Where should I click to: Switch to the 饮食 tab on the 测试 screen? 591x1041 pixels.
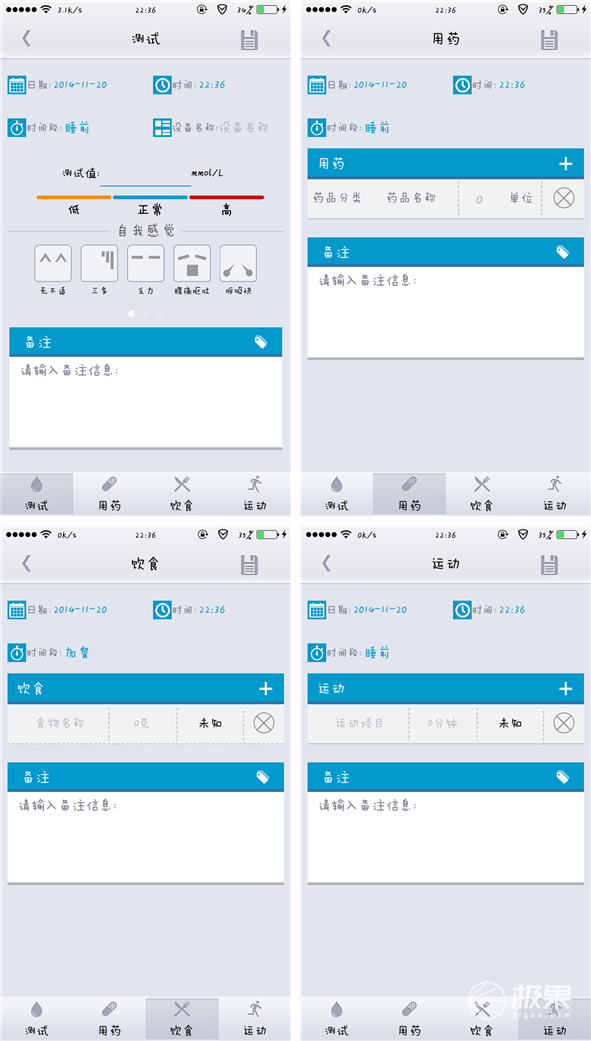(x=182, y=494)
